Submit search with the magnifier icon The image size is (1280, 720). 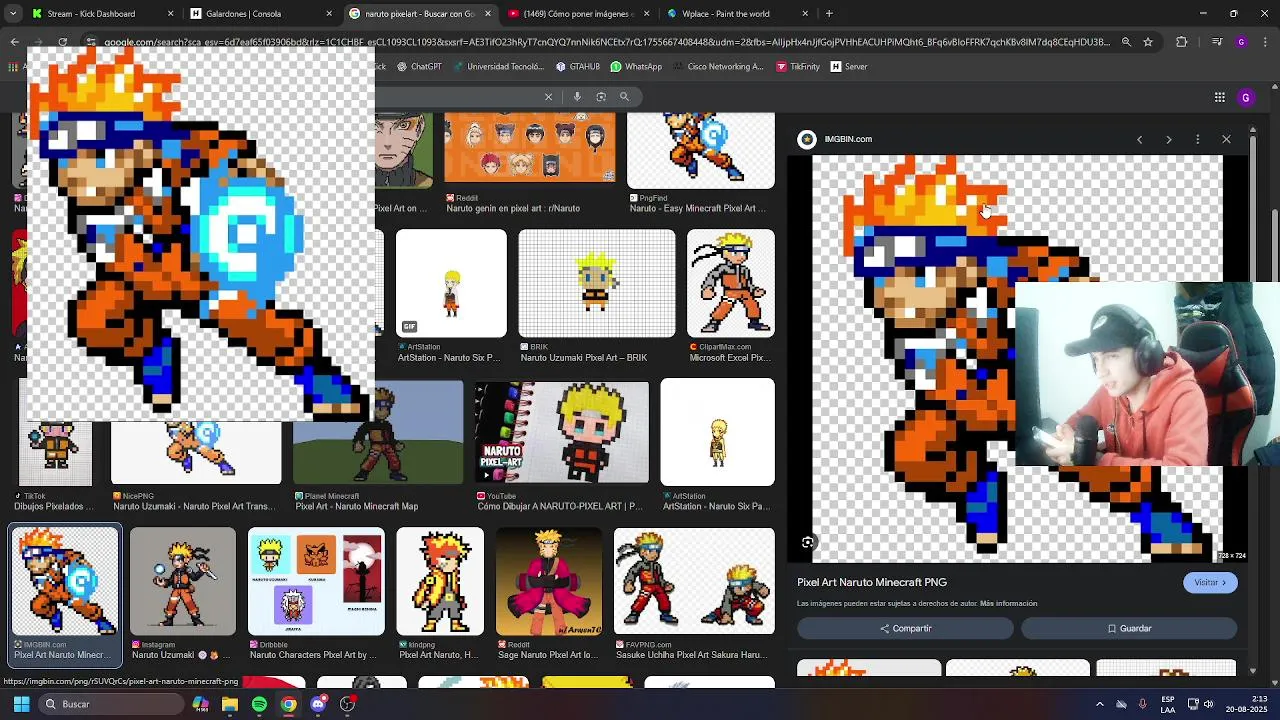[x=624, y=97]
